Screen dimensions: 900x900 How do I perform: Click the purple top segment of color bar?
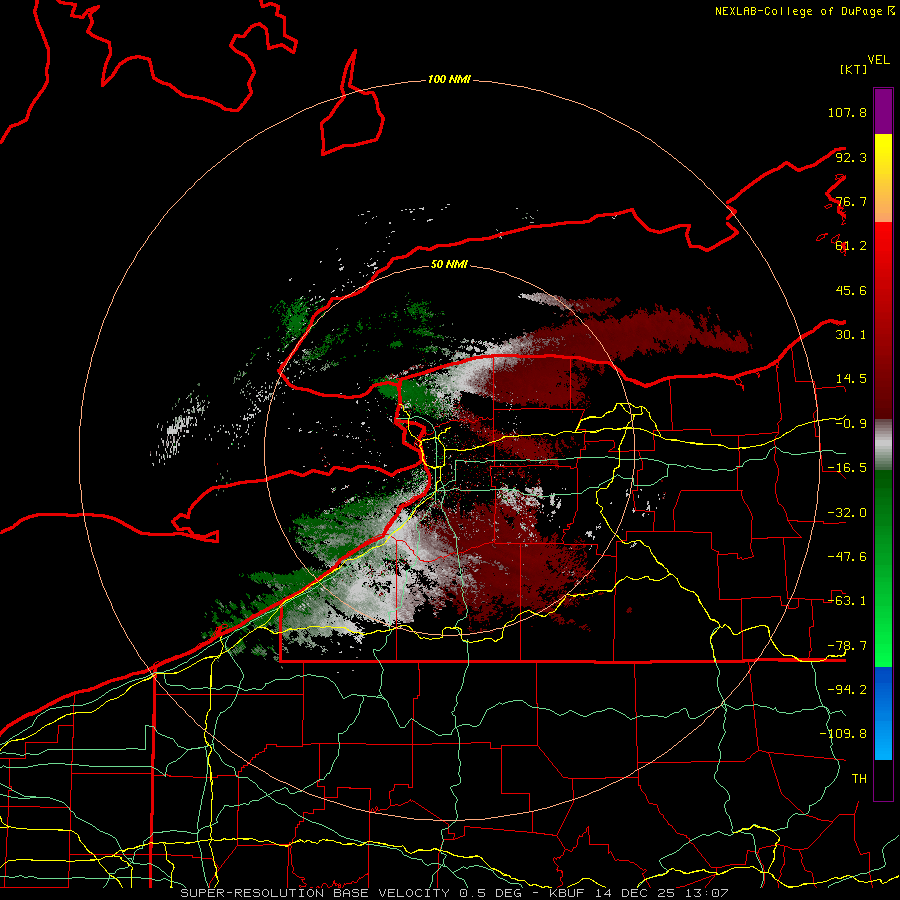click(883, 111)
